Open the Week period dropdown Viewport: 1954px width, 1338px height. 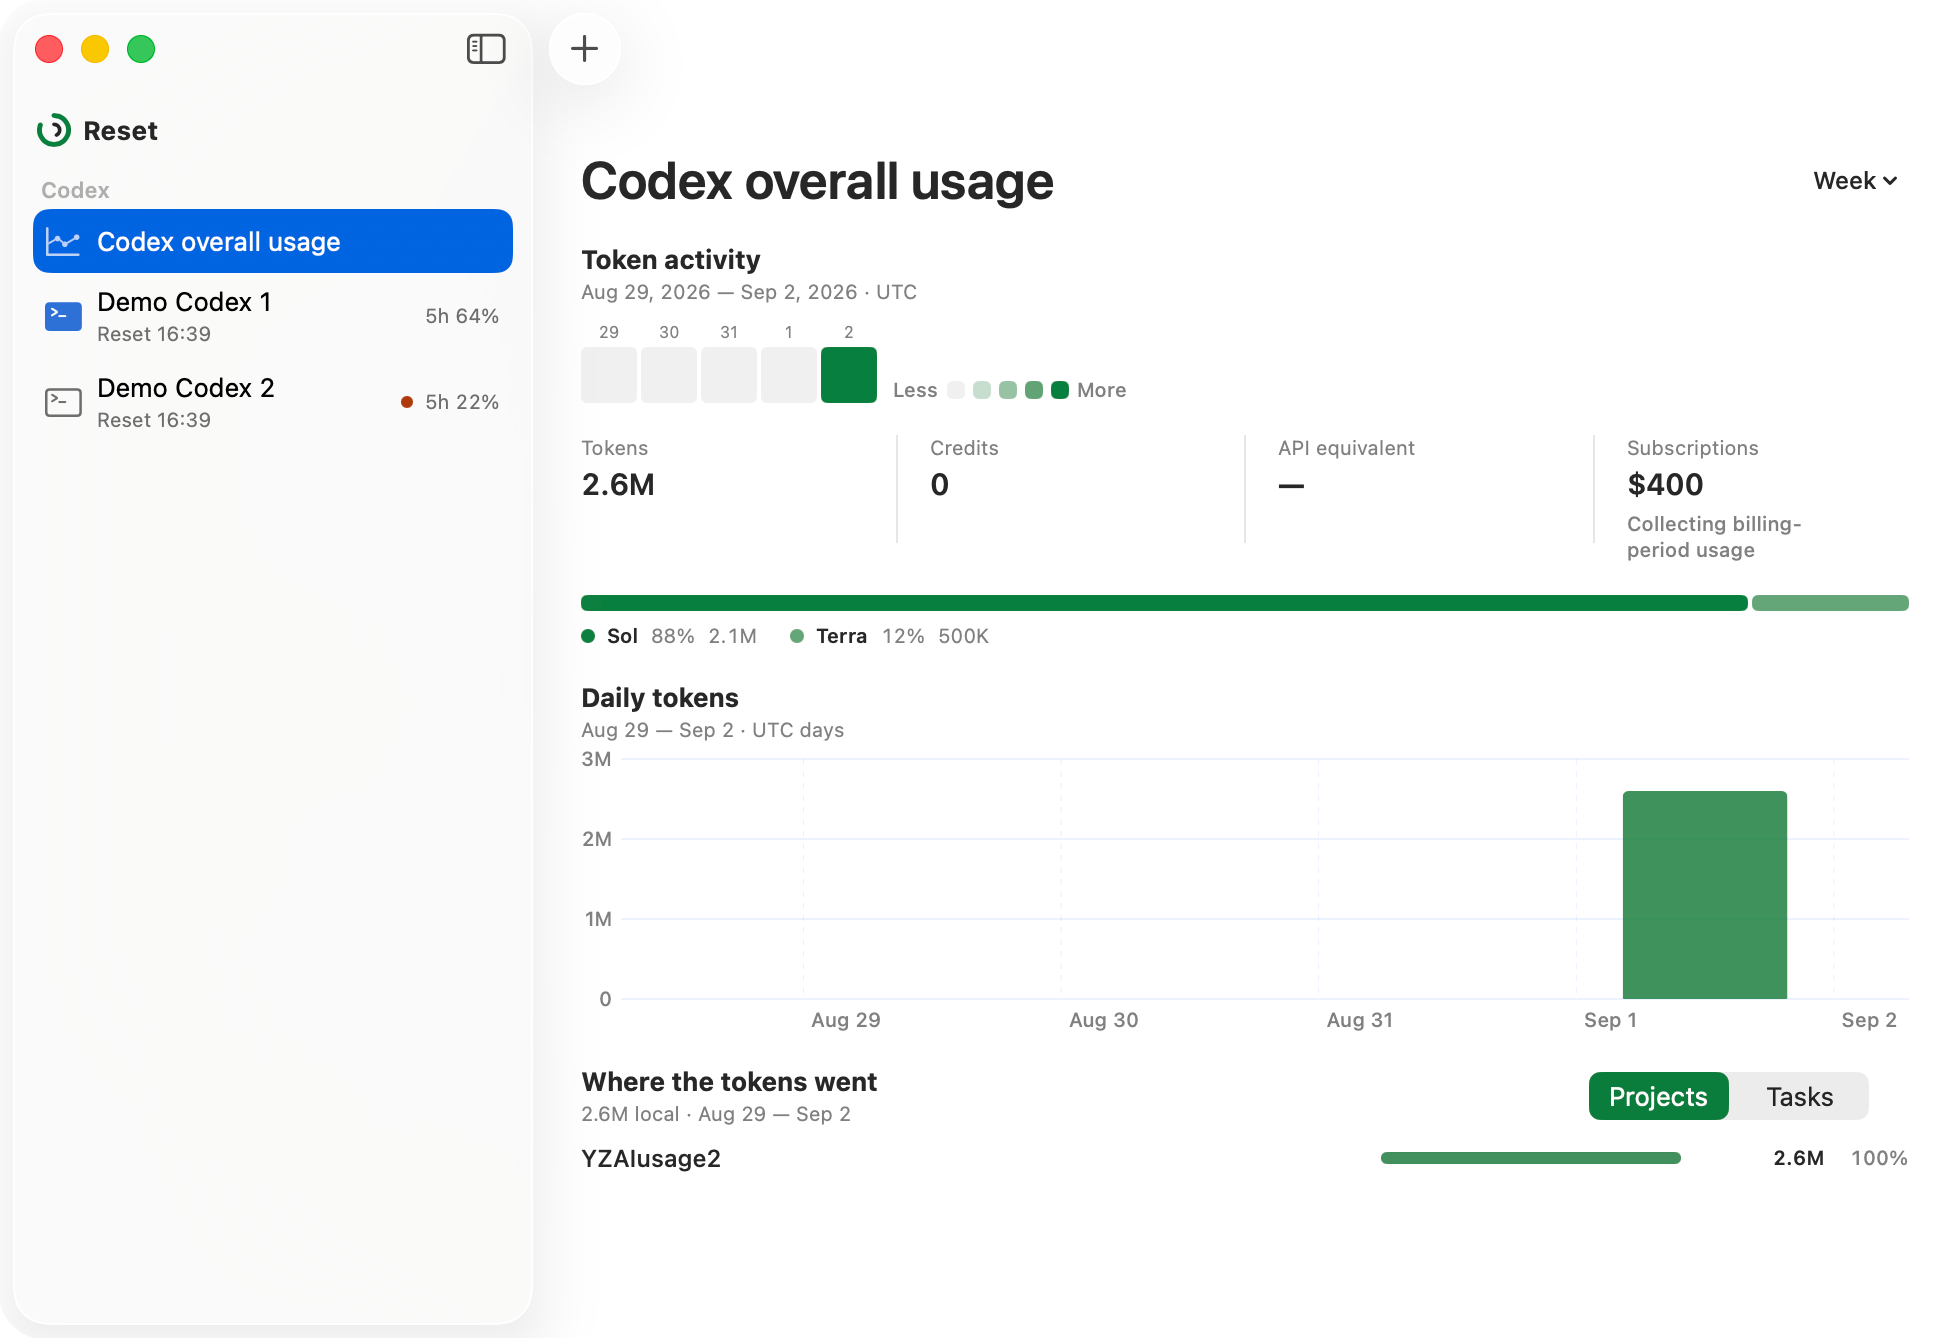[1855, 181]
